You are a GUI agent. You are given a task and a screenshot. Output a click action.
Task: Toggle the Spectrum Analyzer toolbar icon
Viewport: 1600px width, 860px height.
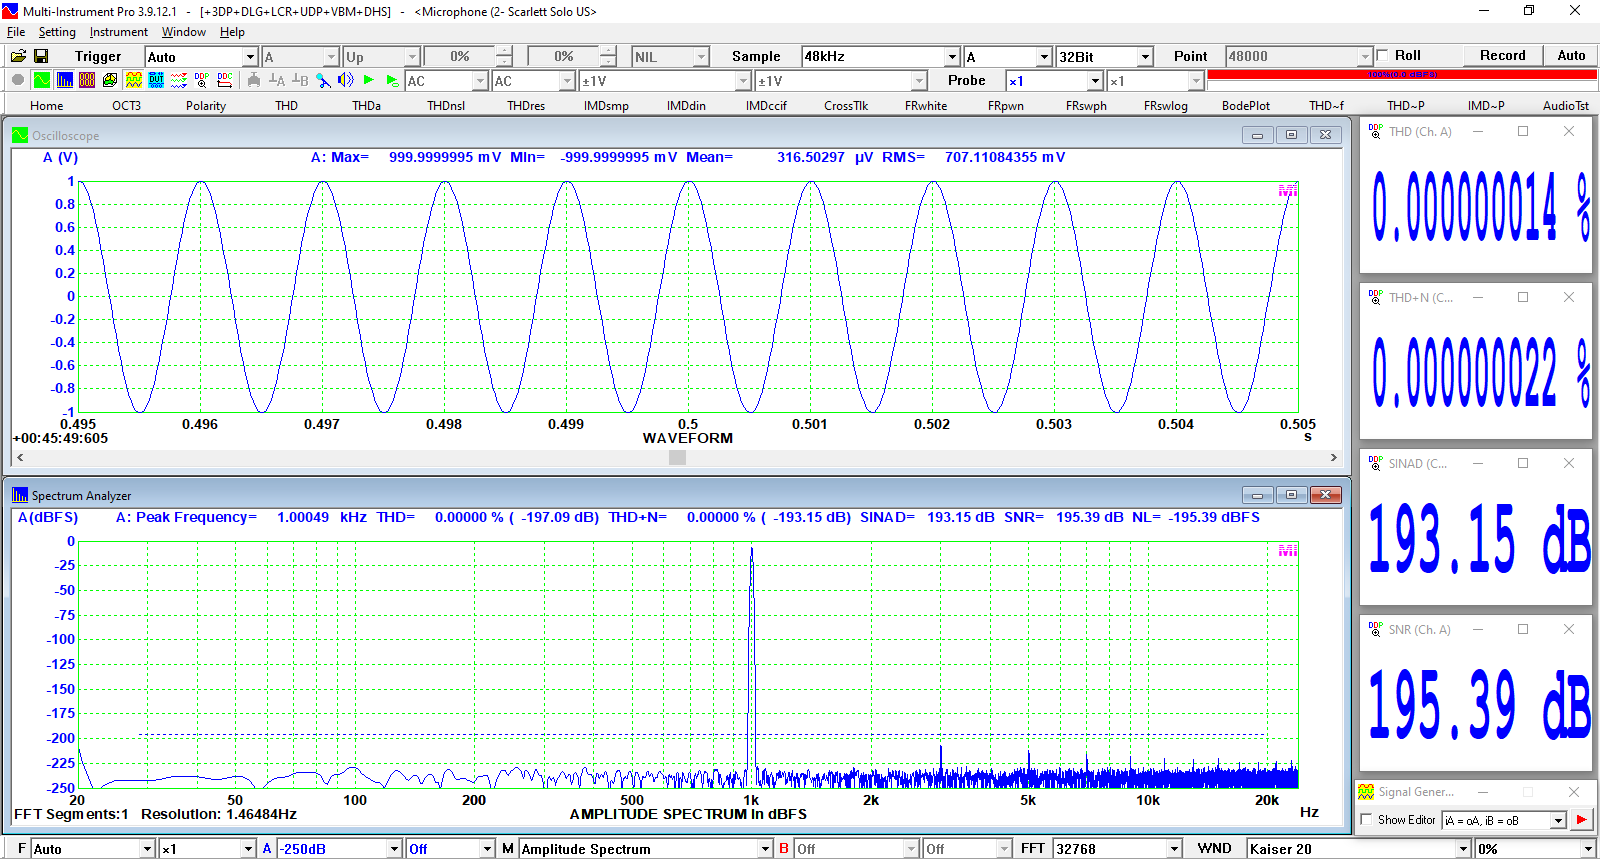click(x=64, y=80)
